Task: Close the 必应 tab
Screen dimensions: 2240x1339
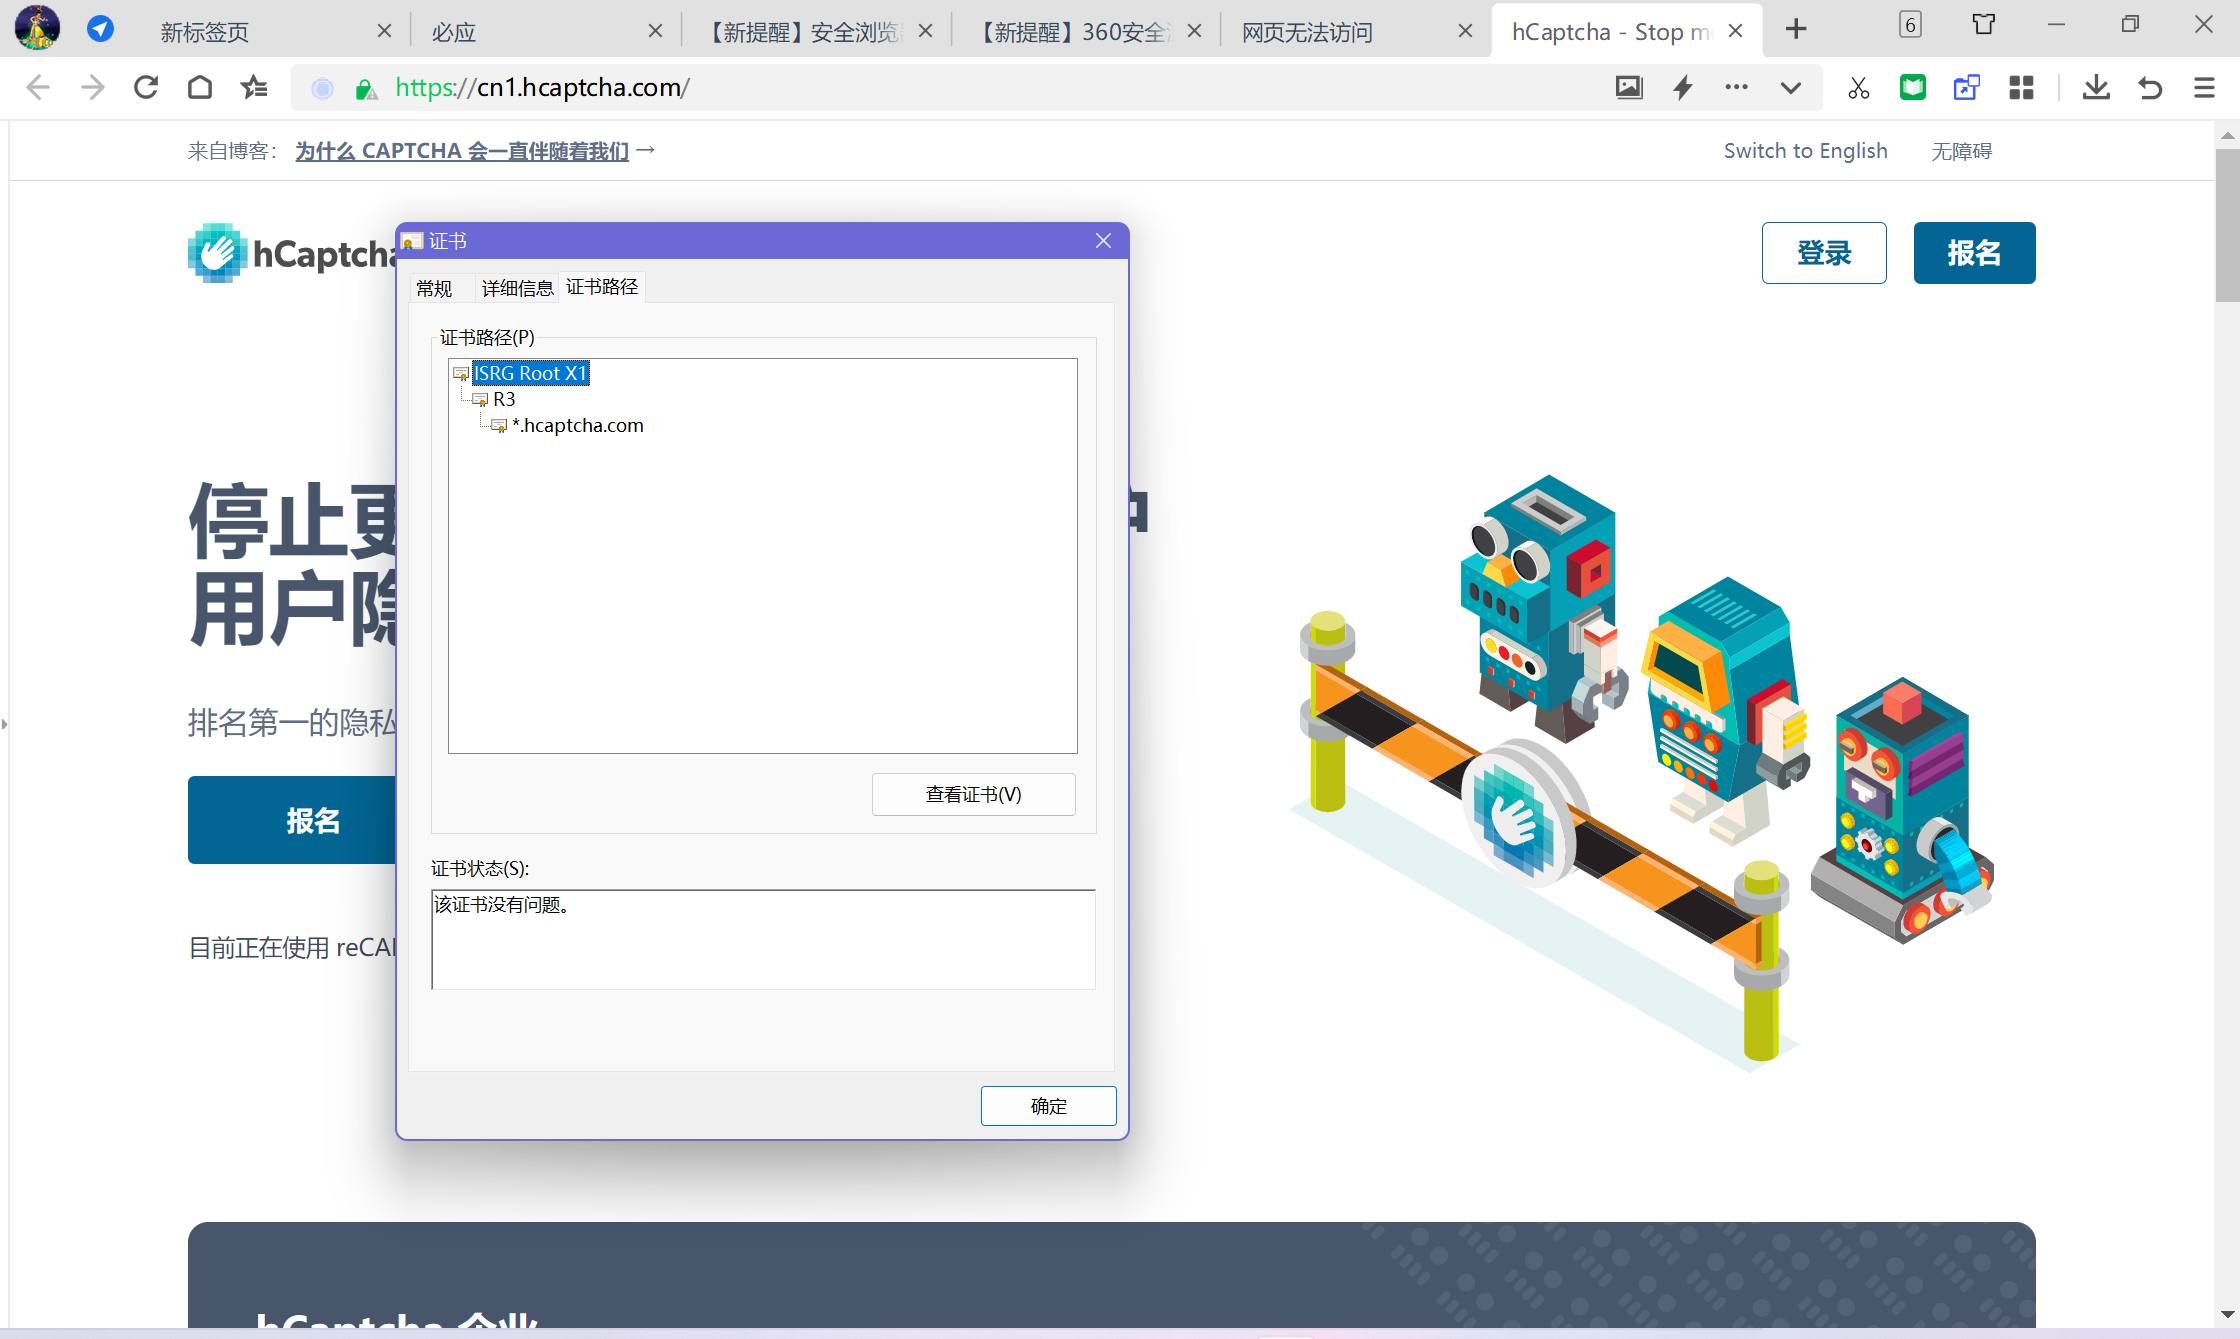Action: (x=655, y=31)
